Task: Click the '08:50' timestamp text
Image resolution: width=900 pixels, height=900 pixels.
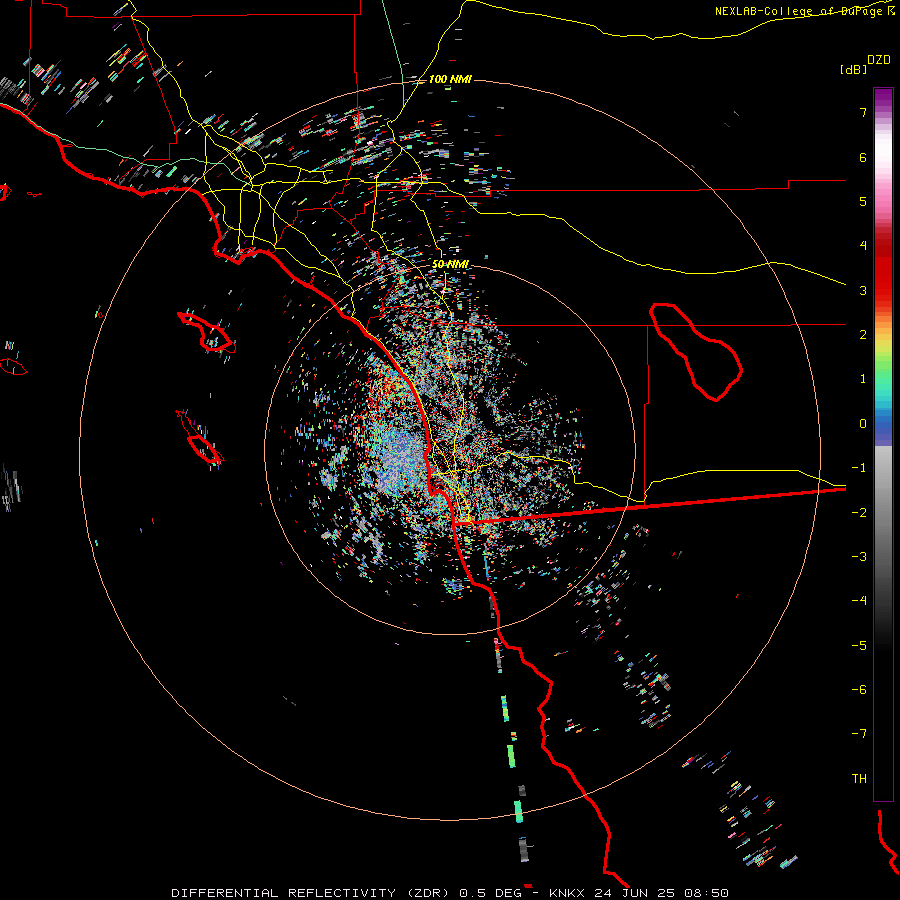Action: [707, 893]
